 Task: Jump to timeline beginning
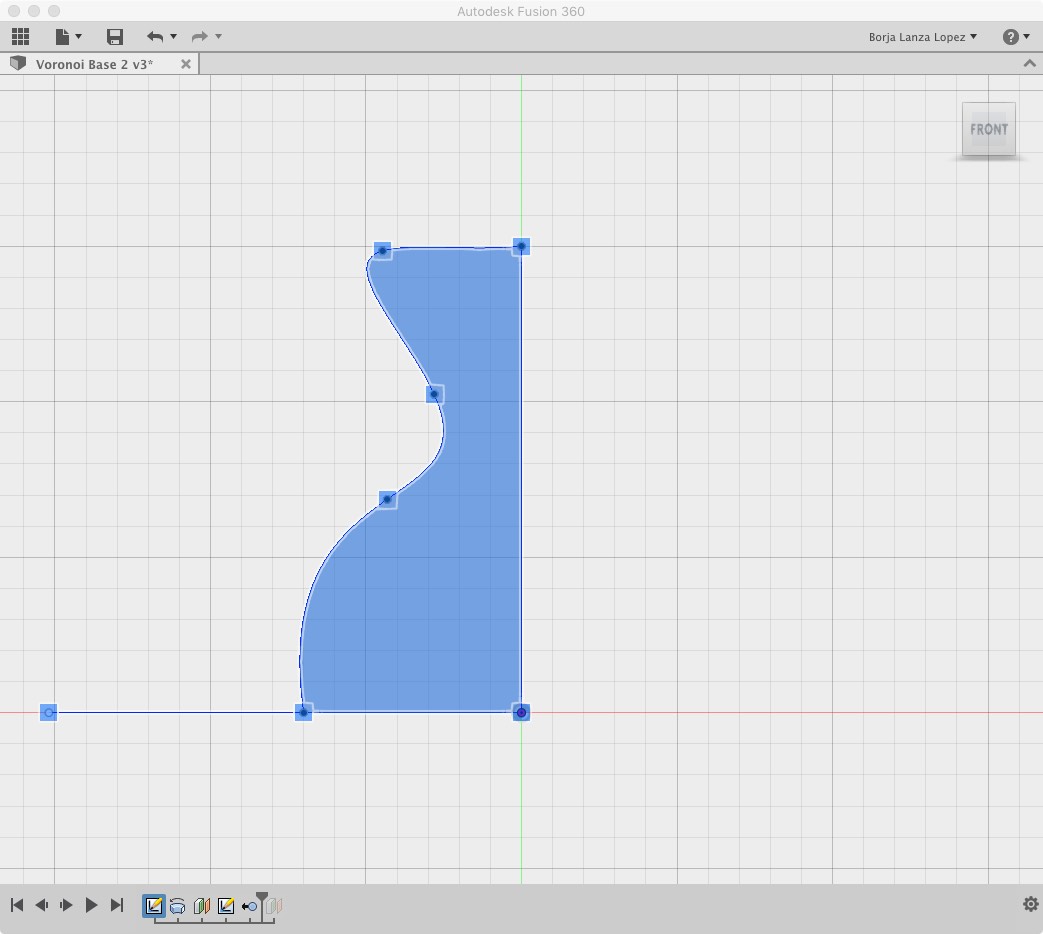(x=17, y=905)
